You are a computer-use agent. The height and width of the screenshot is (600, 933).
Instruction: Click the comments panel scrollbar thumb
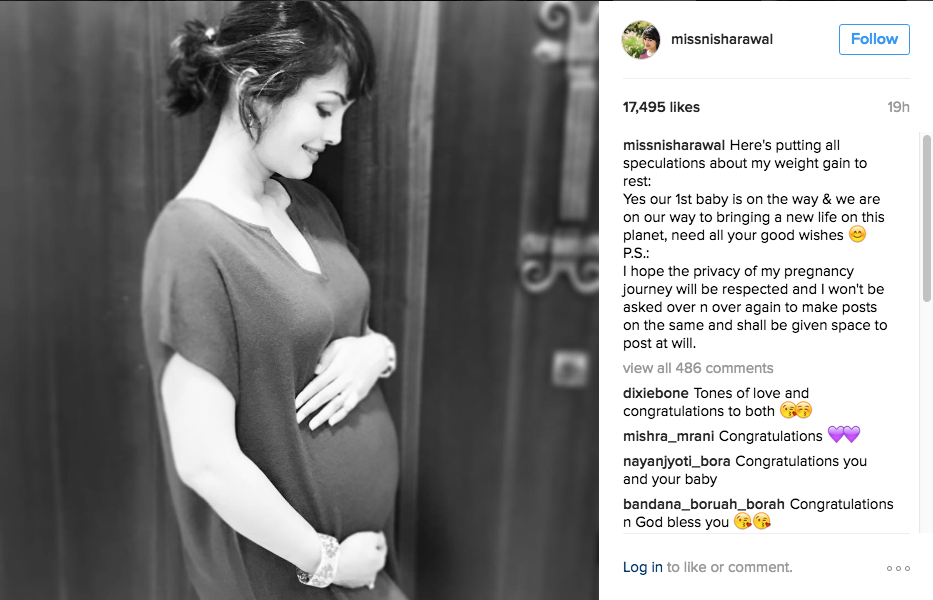[926, 218]
